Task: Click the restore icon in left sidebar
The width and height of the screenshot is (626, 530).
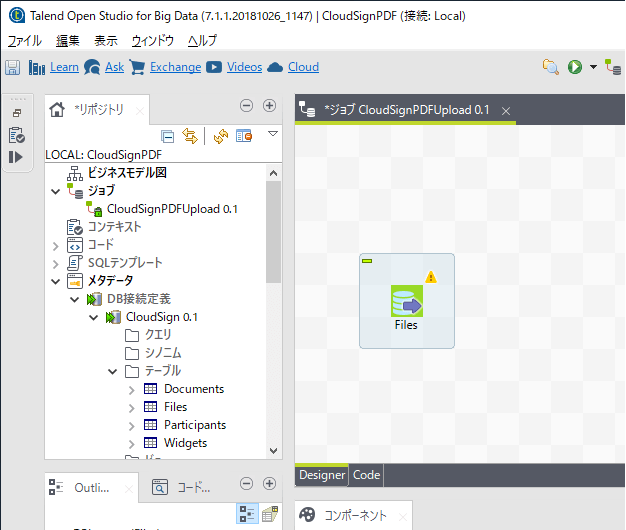Action: (x=17, y=113)
